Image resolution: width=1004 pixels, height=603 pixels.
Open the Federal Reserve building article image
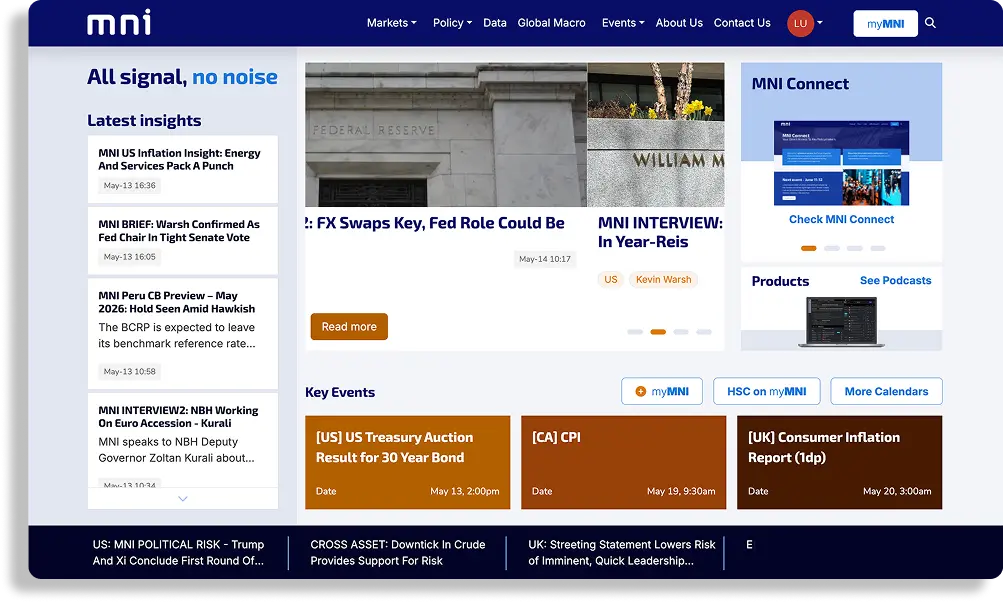446,134
